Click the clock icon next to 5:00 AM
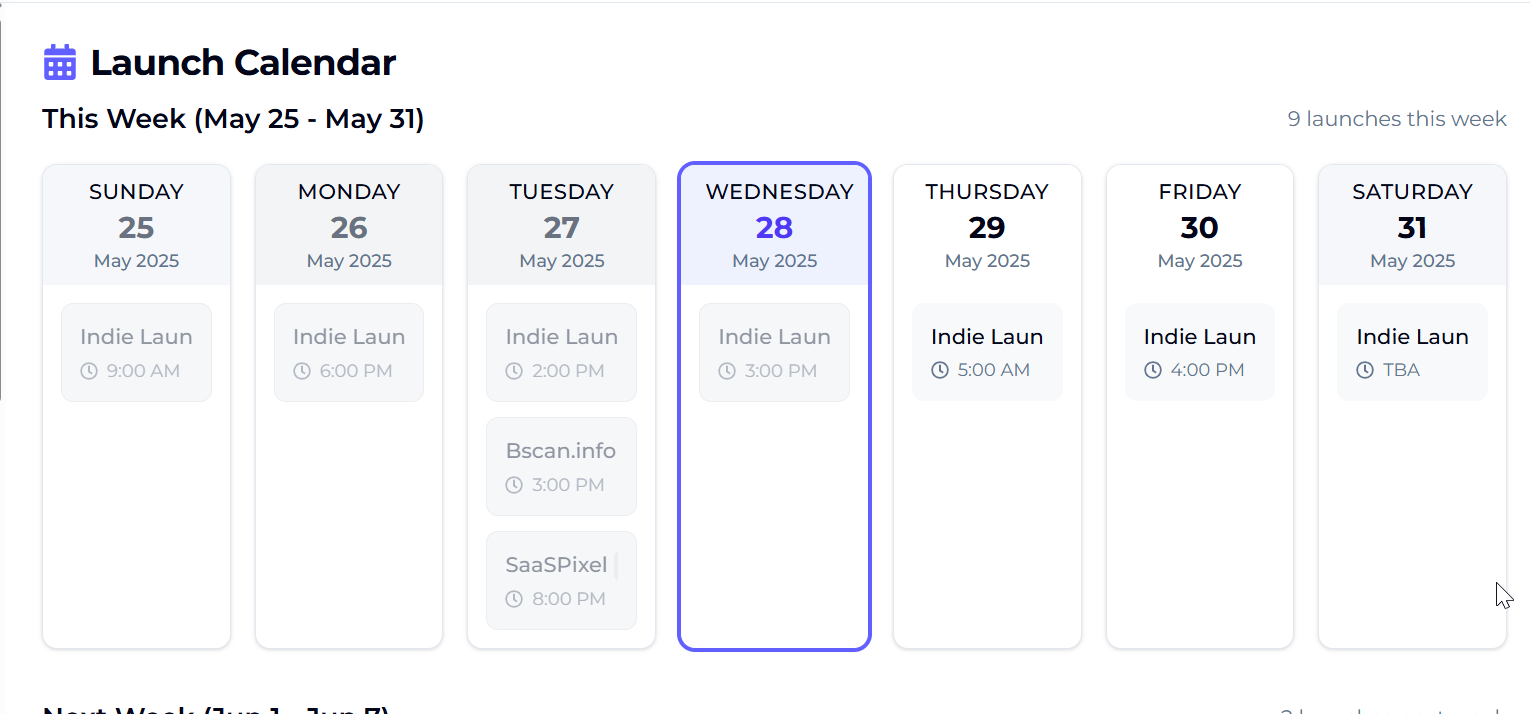Screen dimensions: 1530x714 [x=940, y=370]
